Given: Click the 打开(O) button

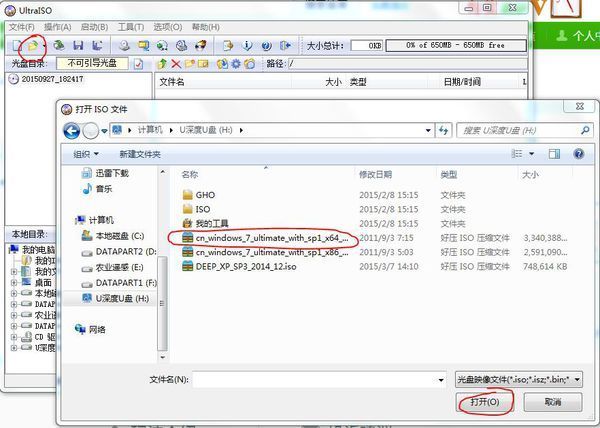Looking at the screenshot, I should tap(485, 402).
